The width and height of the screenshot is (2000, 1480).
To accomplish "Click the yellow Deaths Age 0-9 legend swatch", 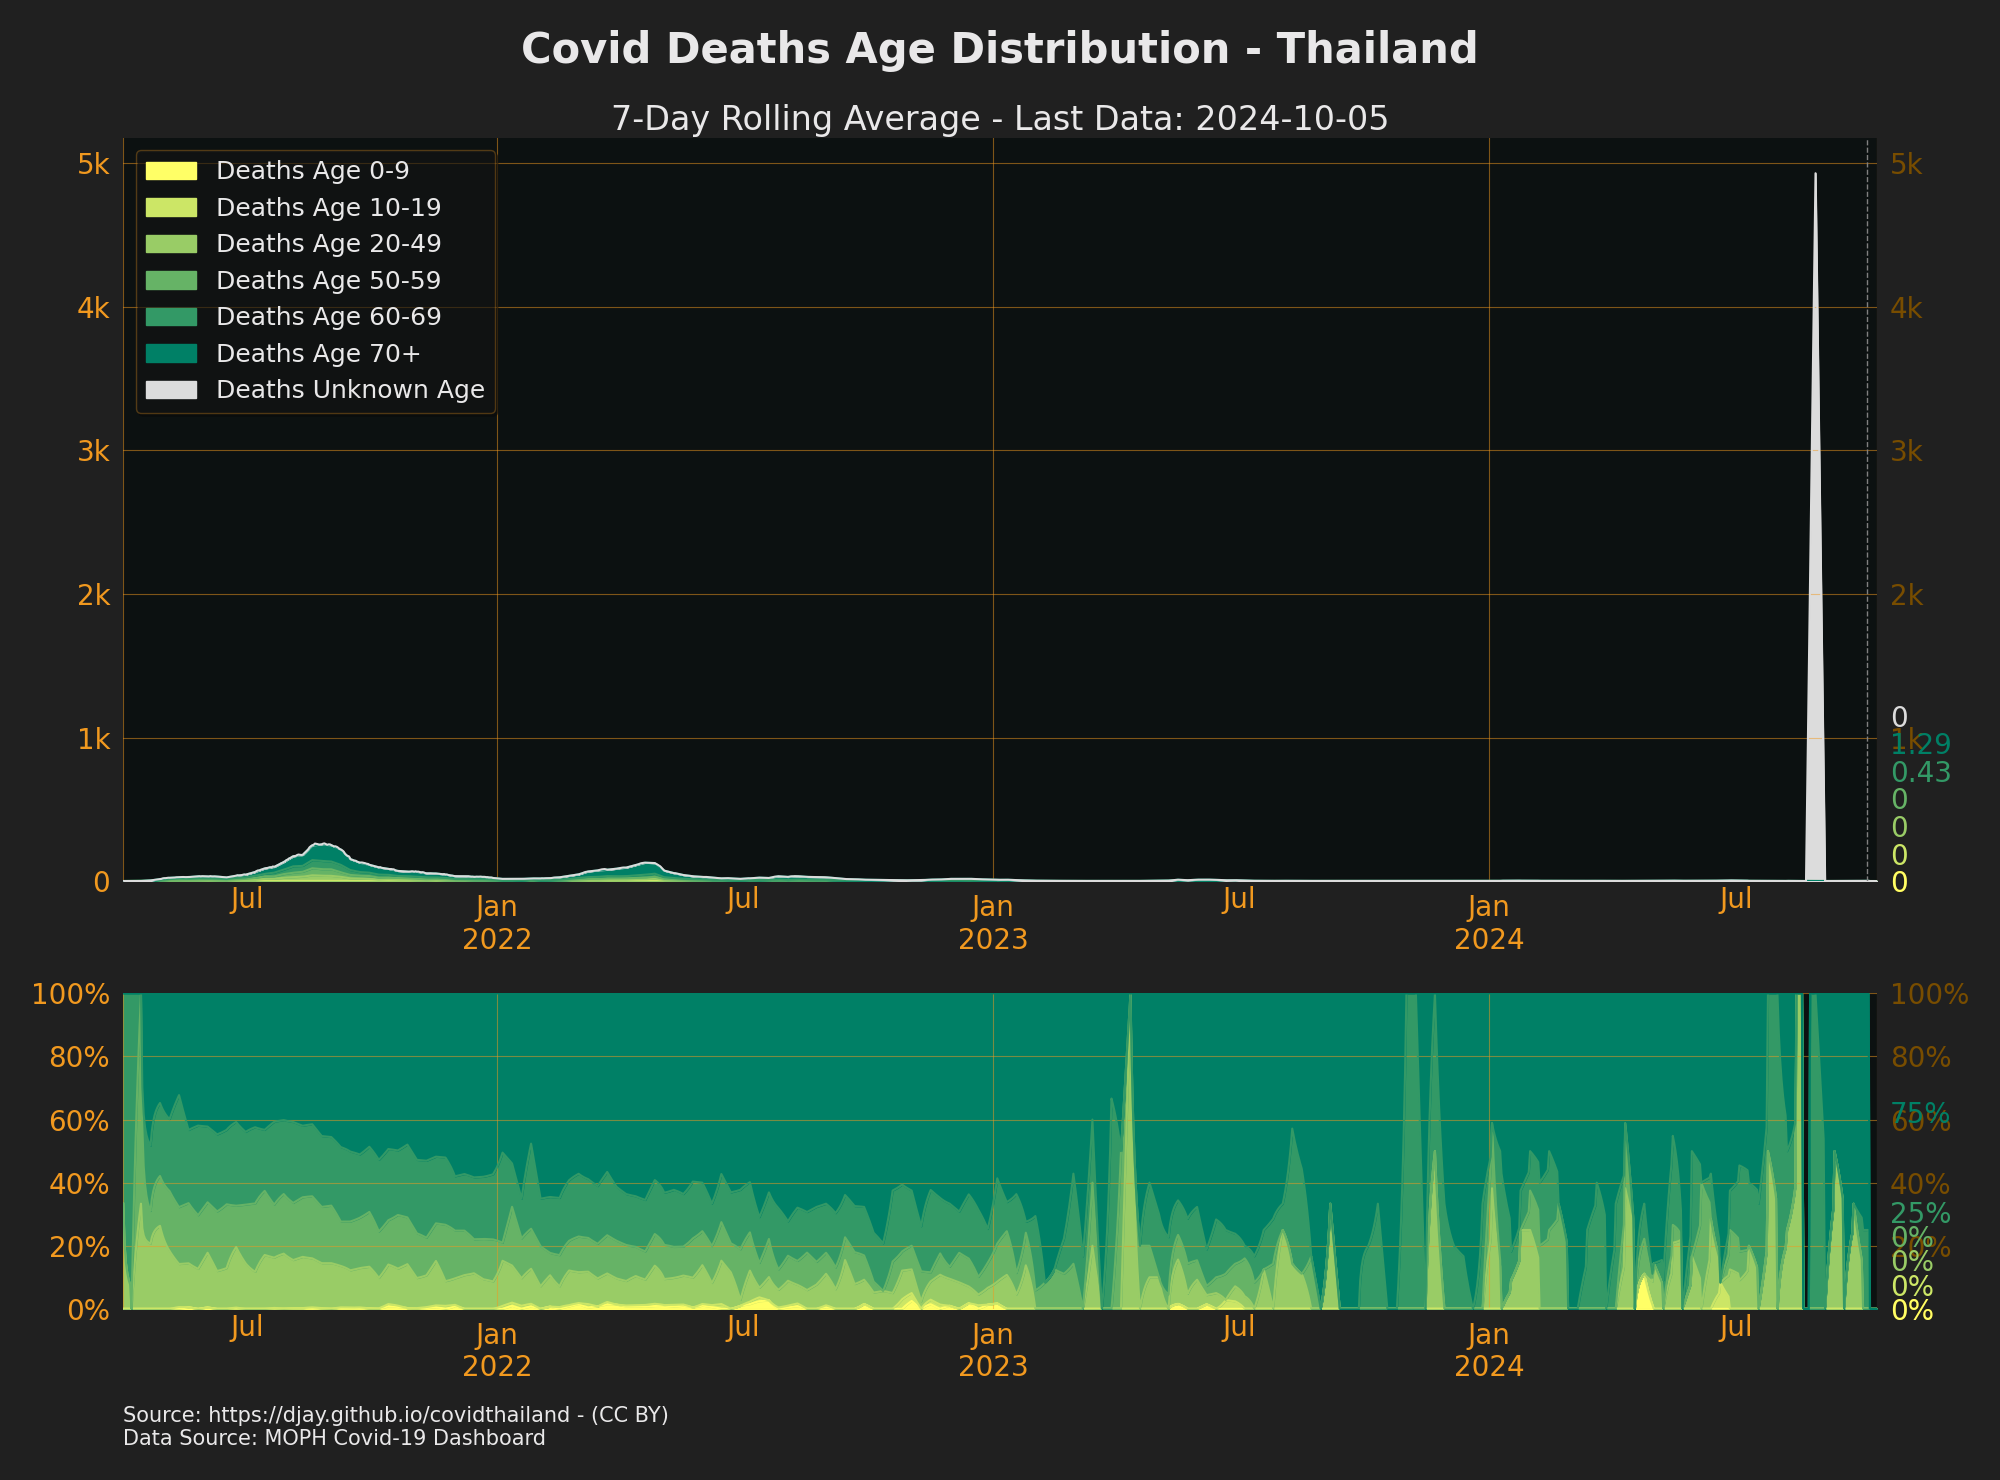I will click(x=171, y=171).
